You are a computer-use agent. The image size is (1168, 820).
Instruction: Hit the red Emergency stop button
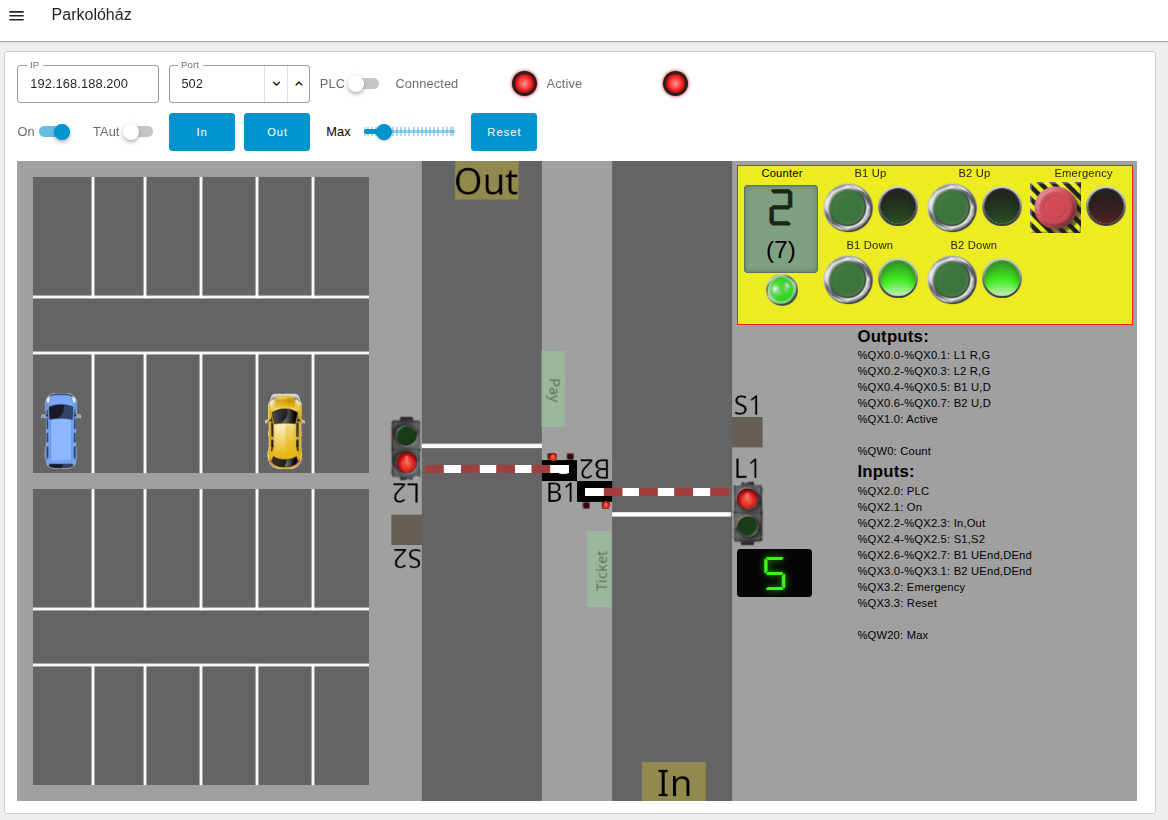coord(1056,207)
